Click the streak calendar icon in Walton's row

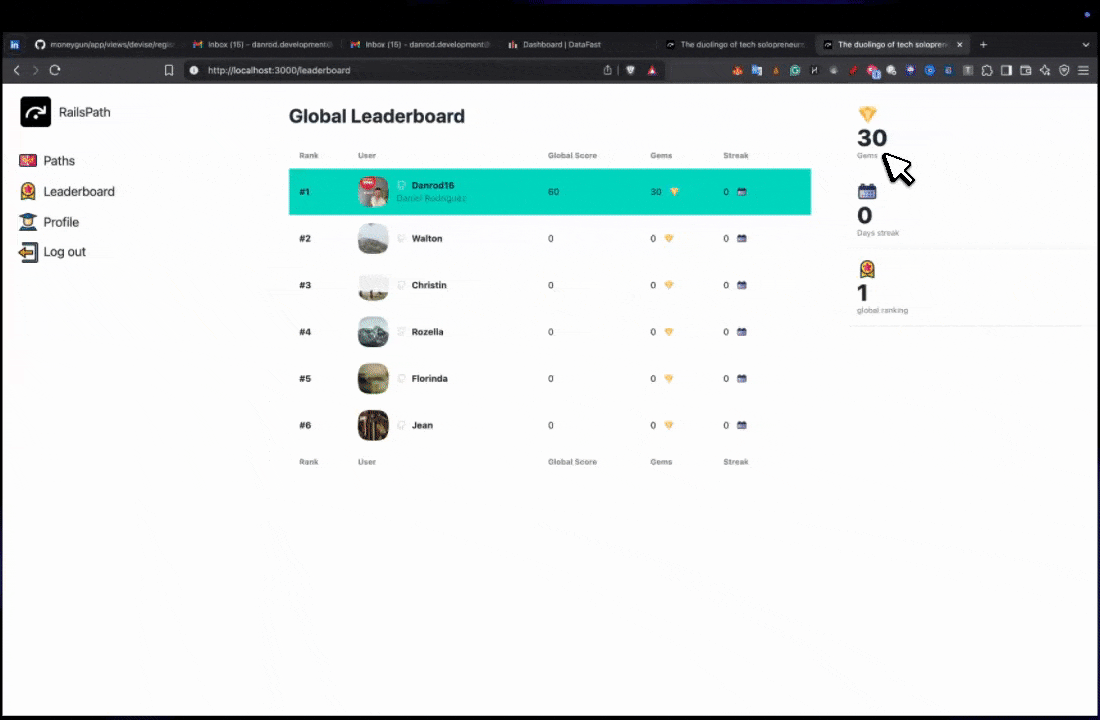[x=742, y=239]
